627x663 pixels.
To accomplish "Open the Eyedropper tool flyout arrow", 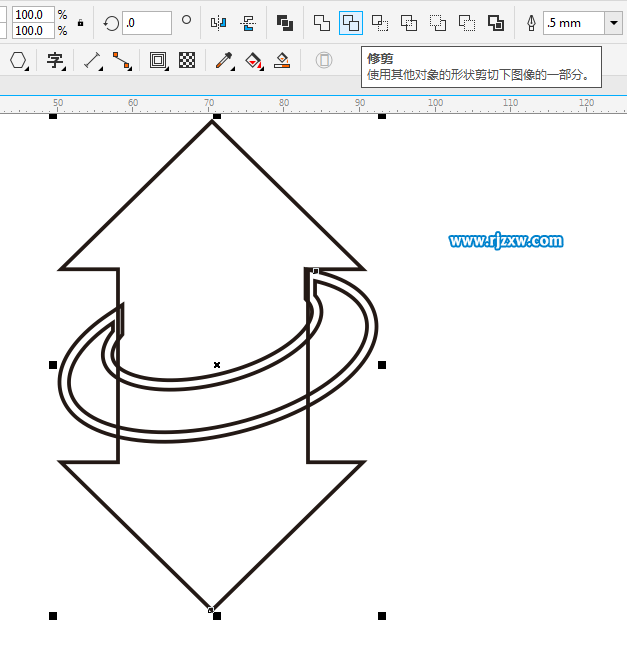I will point(233,68).
